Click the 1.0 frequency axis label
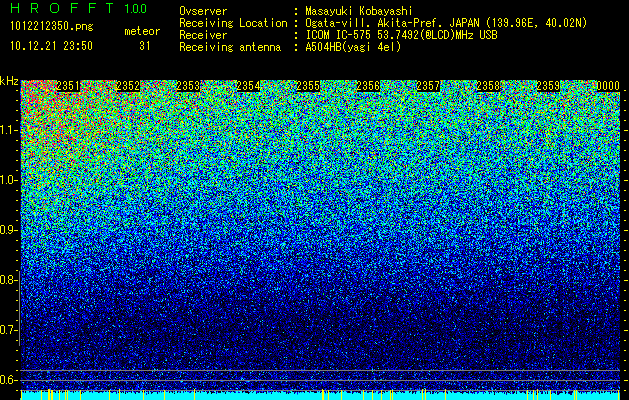Image resolution: width=629 pixels, height=400 pixels. (9, 180)
